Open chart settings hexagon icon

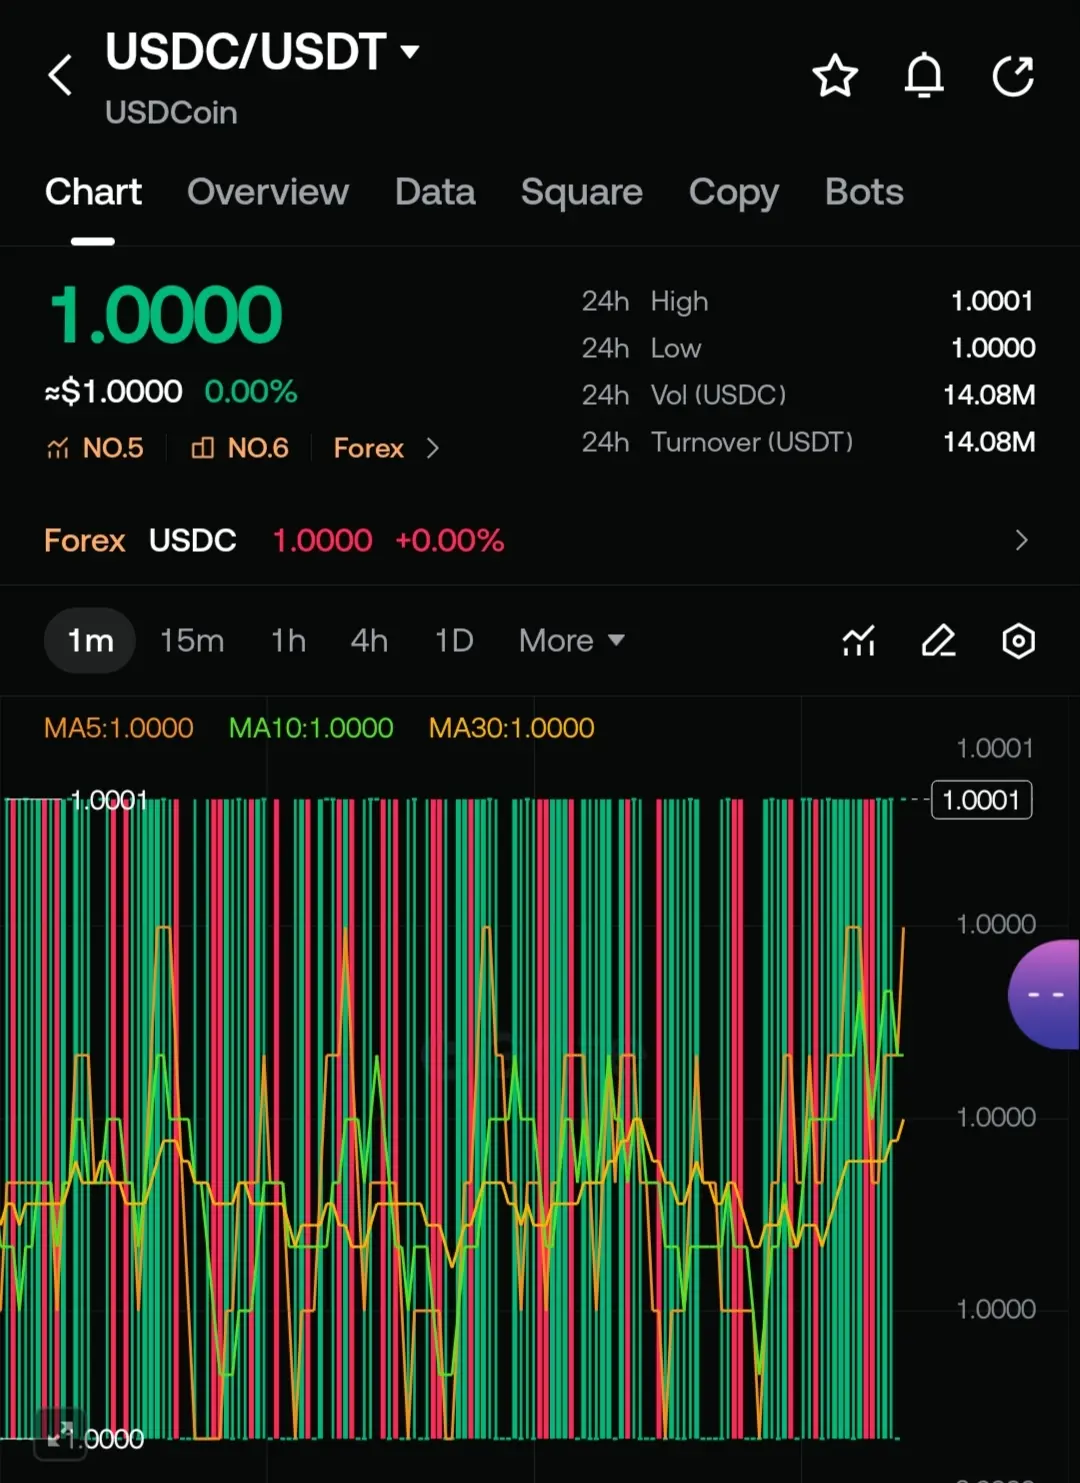point(1018,640)
